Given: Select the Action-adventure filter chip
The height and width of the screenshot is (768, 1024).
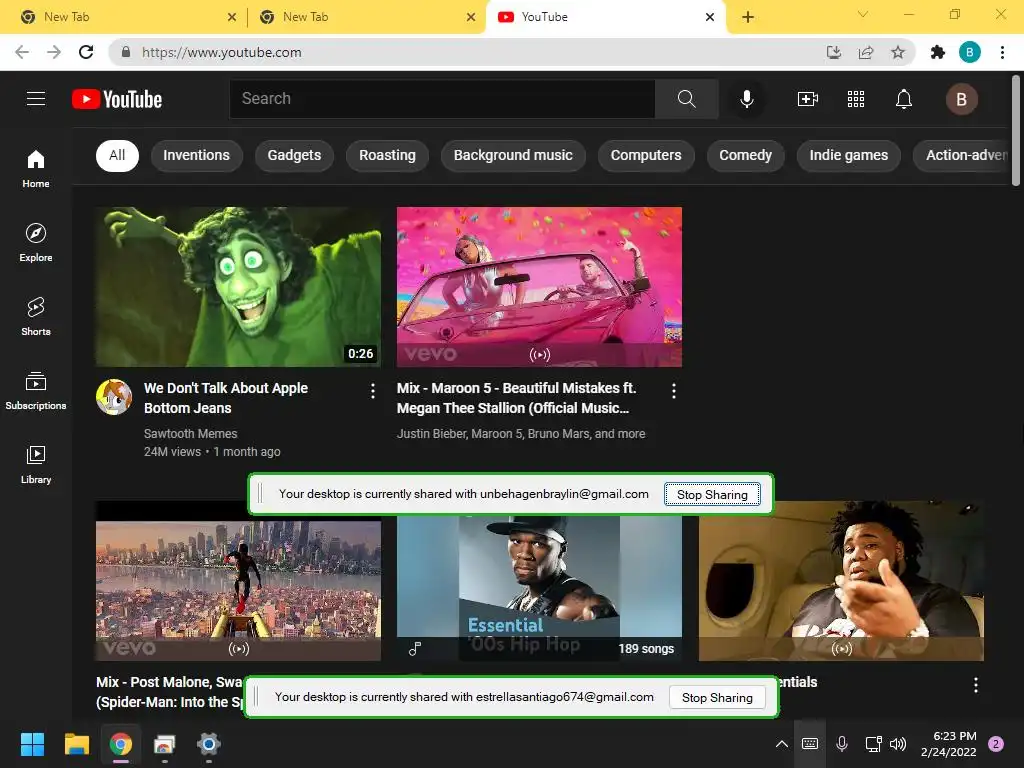Looking at the screenshot, I should [962, 155].
